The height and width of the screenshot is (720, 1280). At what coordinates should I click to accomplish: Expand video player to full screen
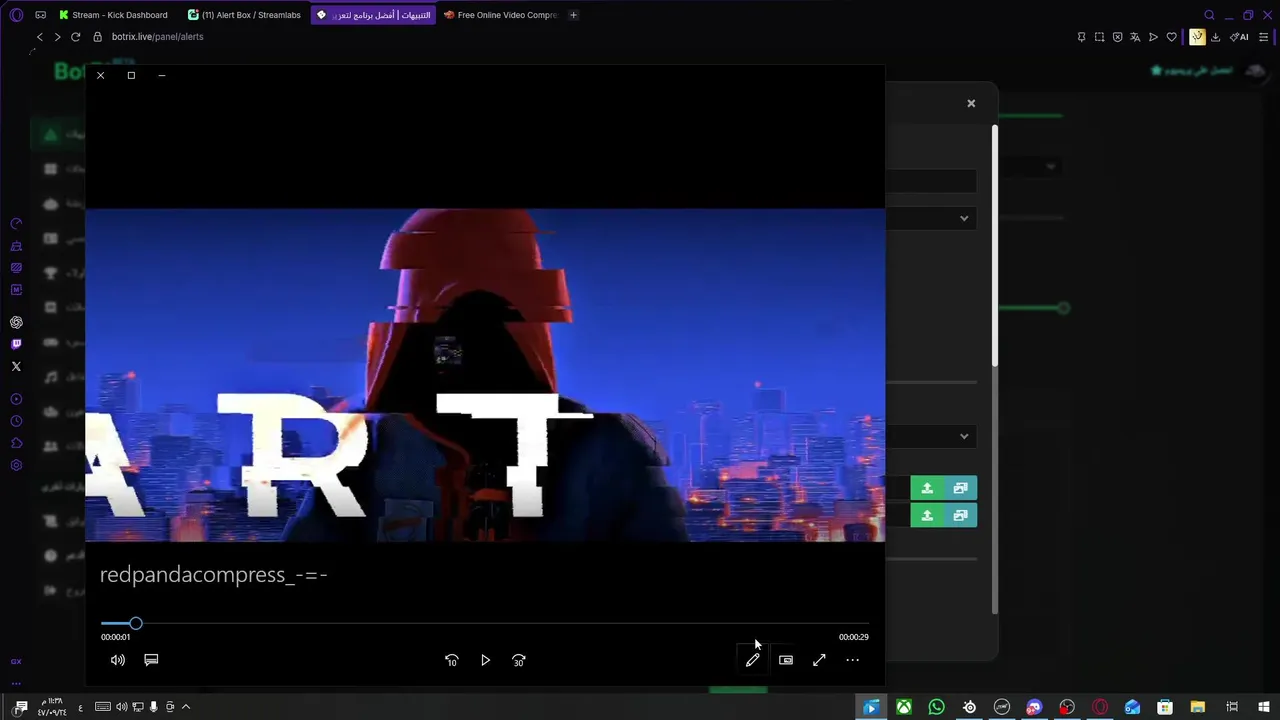click(819, 660)
